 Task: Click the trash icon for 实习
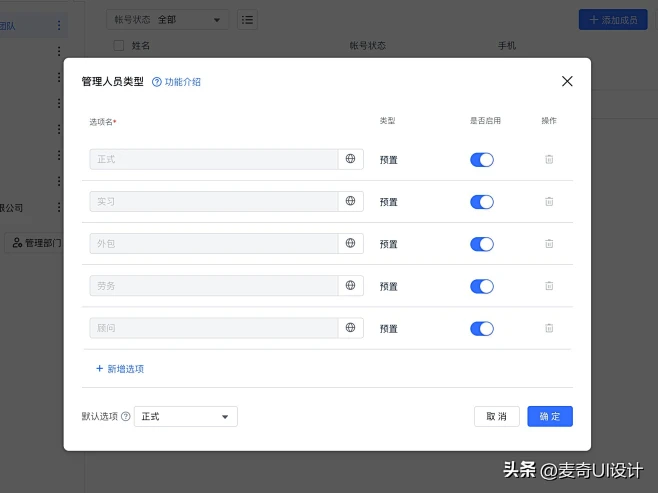pyautogui.click(x=549, y=201)
